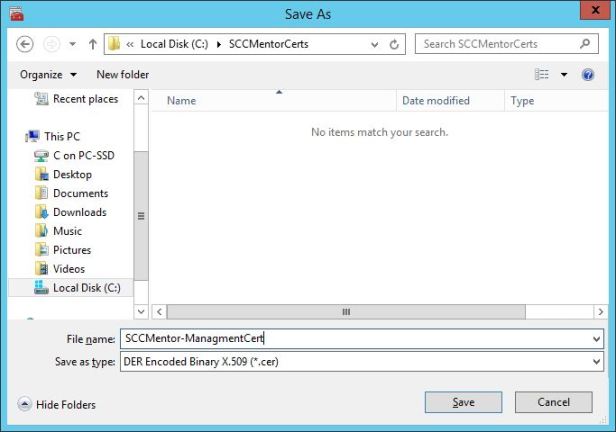This screenshot has width=616, height=432.
Task: Select the Downloads folder in sidebar
Action: tap(79, 212)
